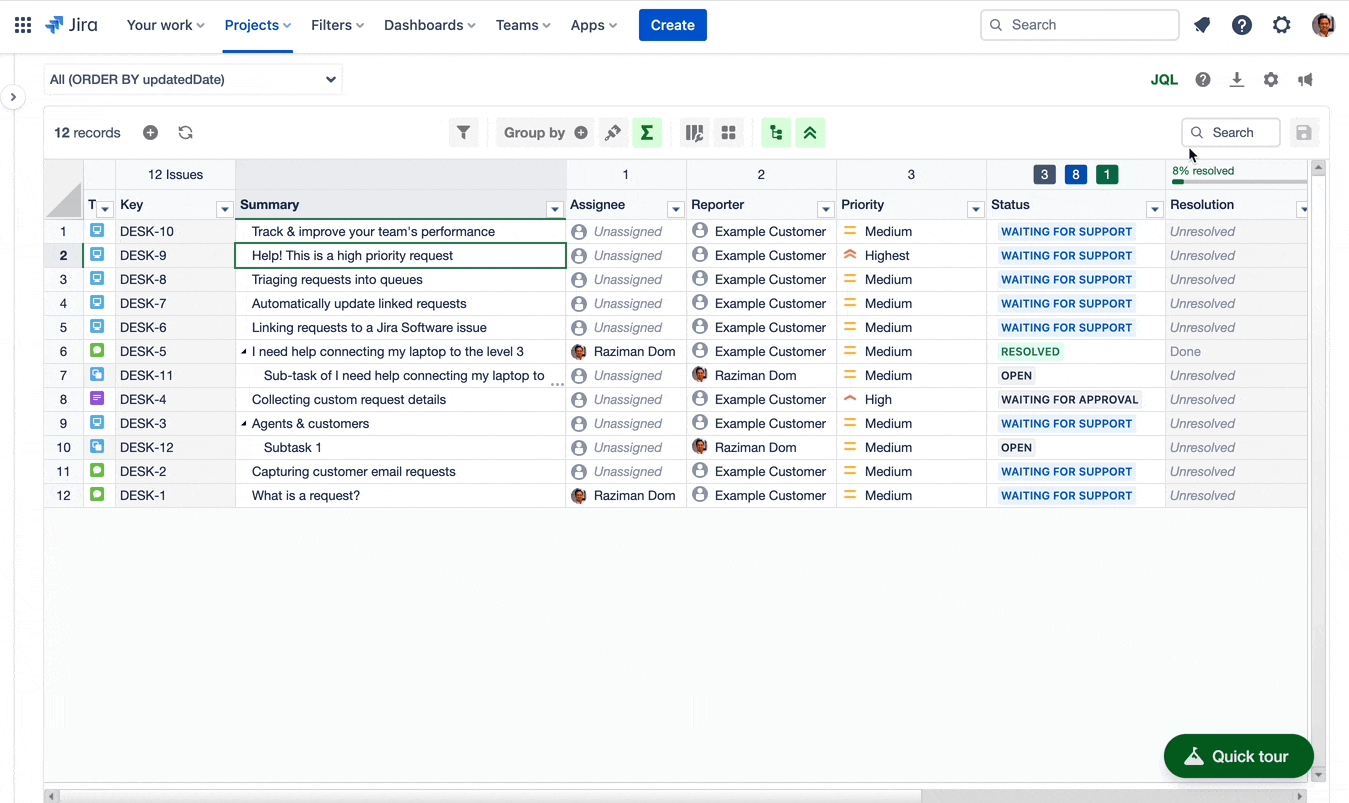Open the filter funnel icon
The image size is (1349, 803).
(x=463, y=133)
